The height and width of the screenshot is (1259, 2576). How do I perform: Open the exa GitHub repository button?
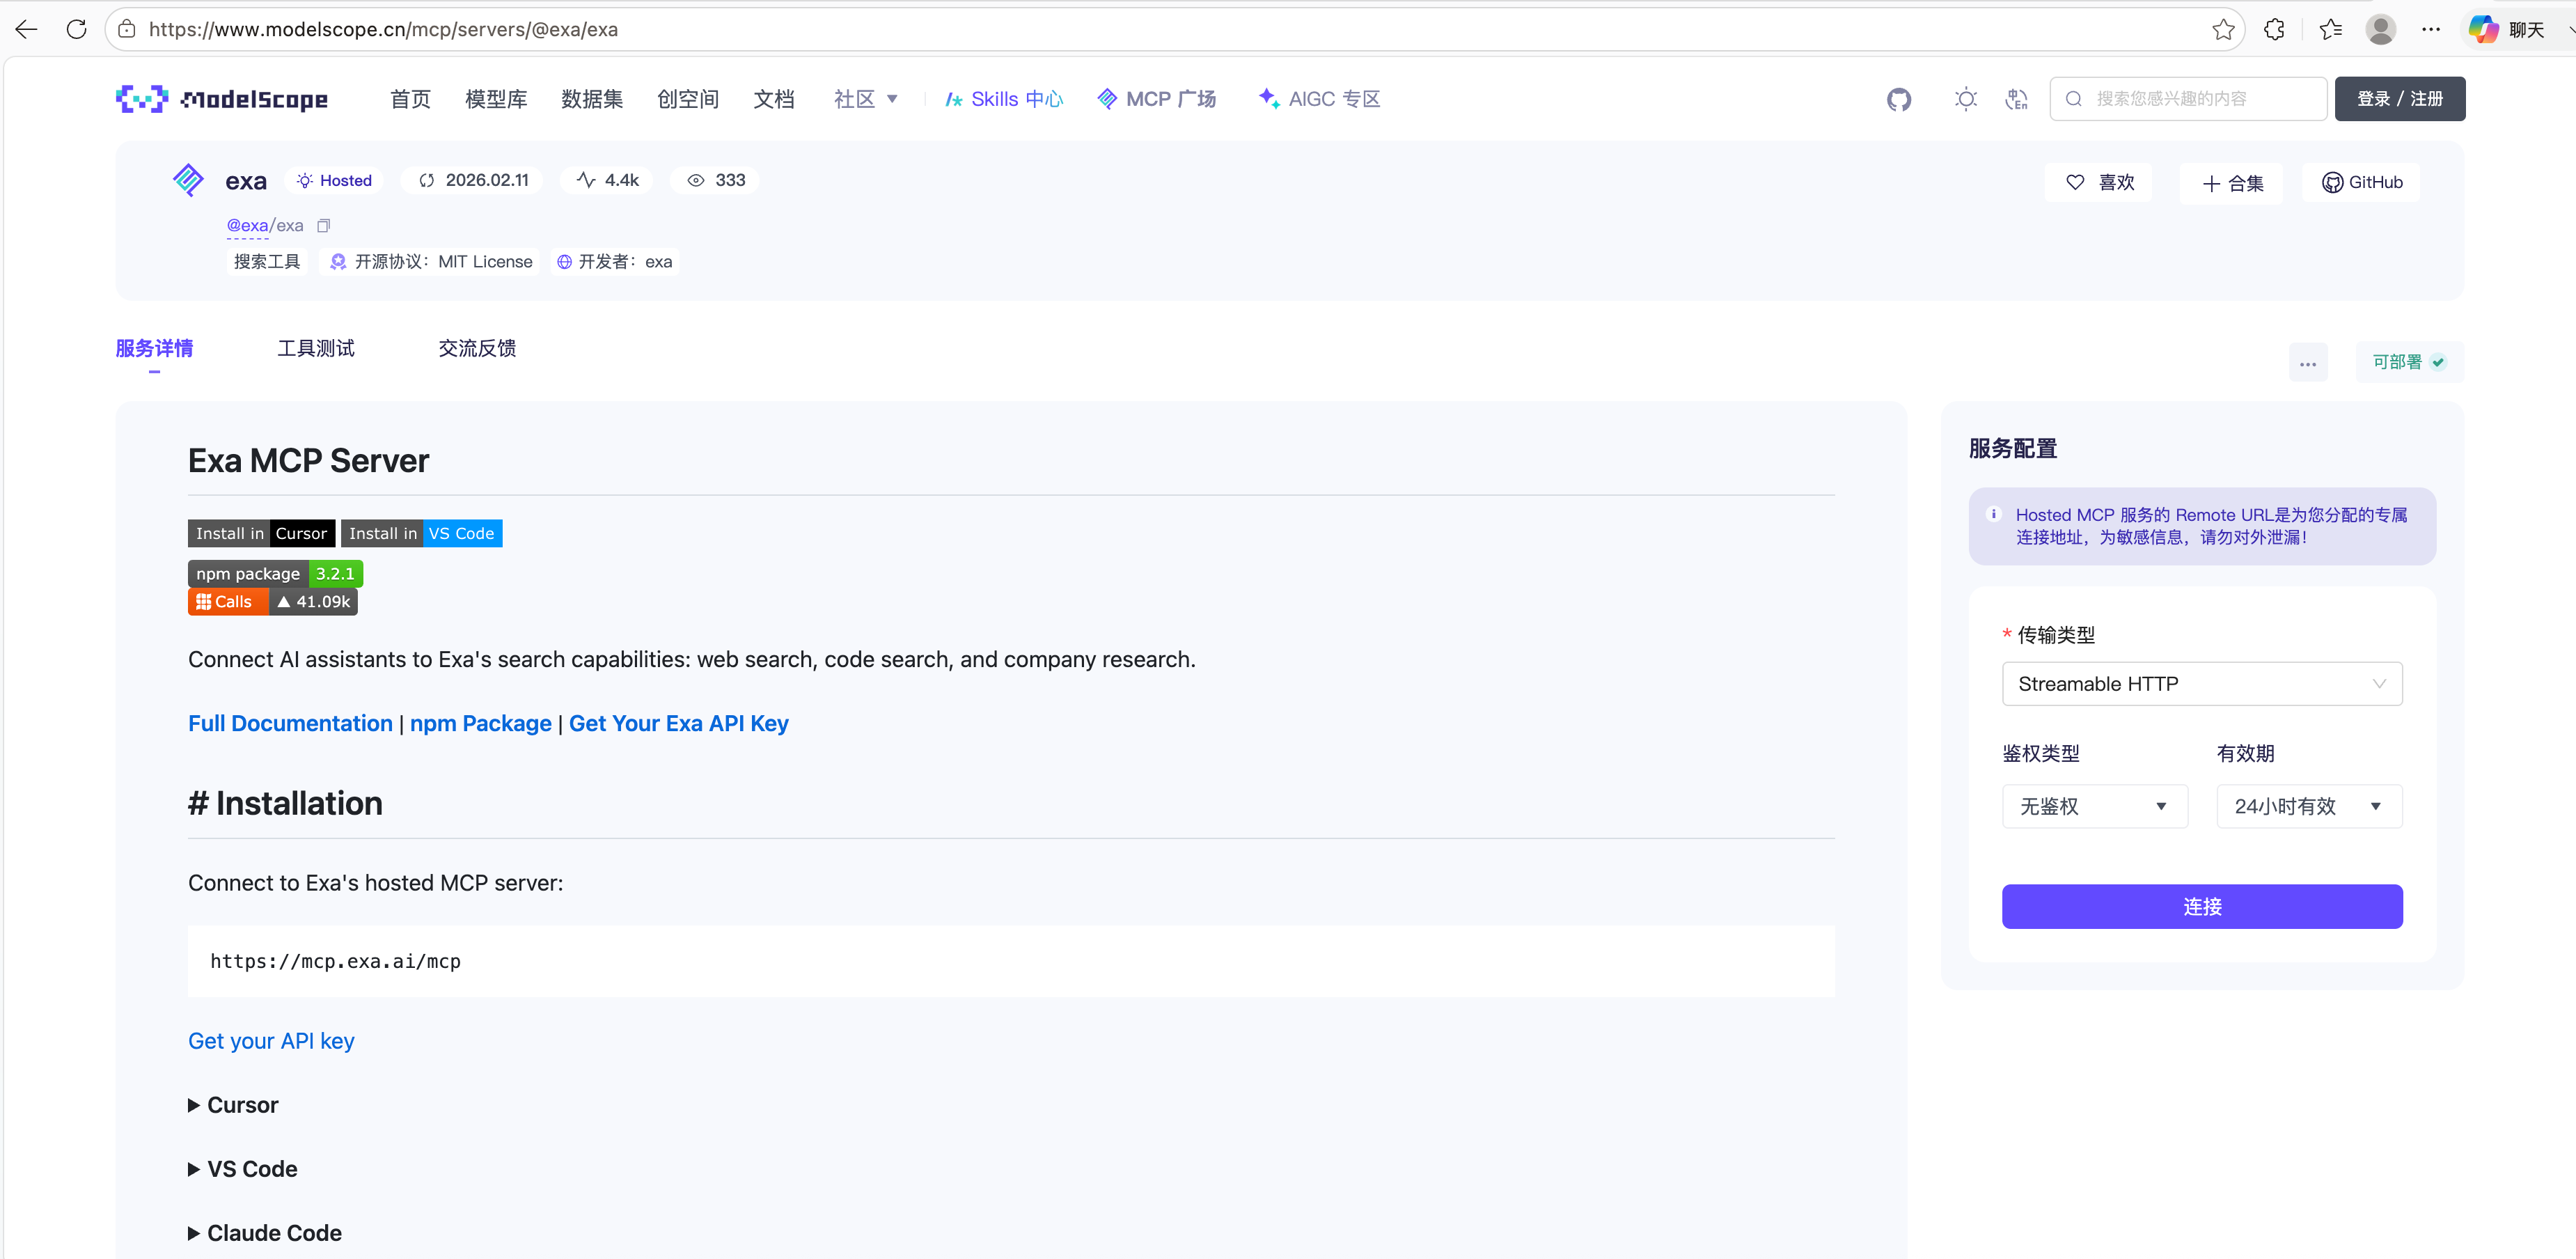[x=2361, y=182]
